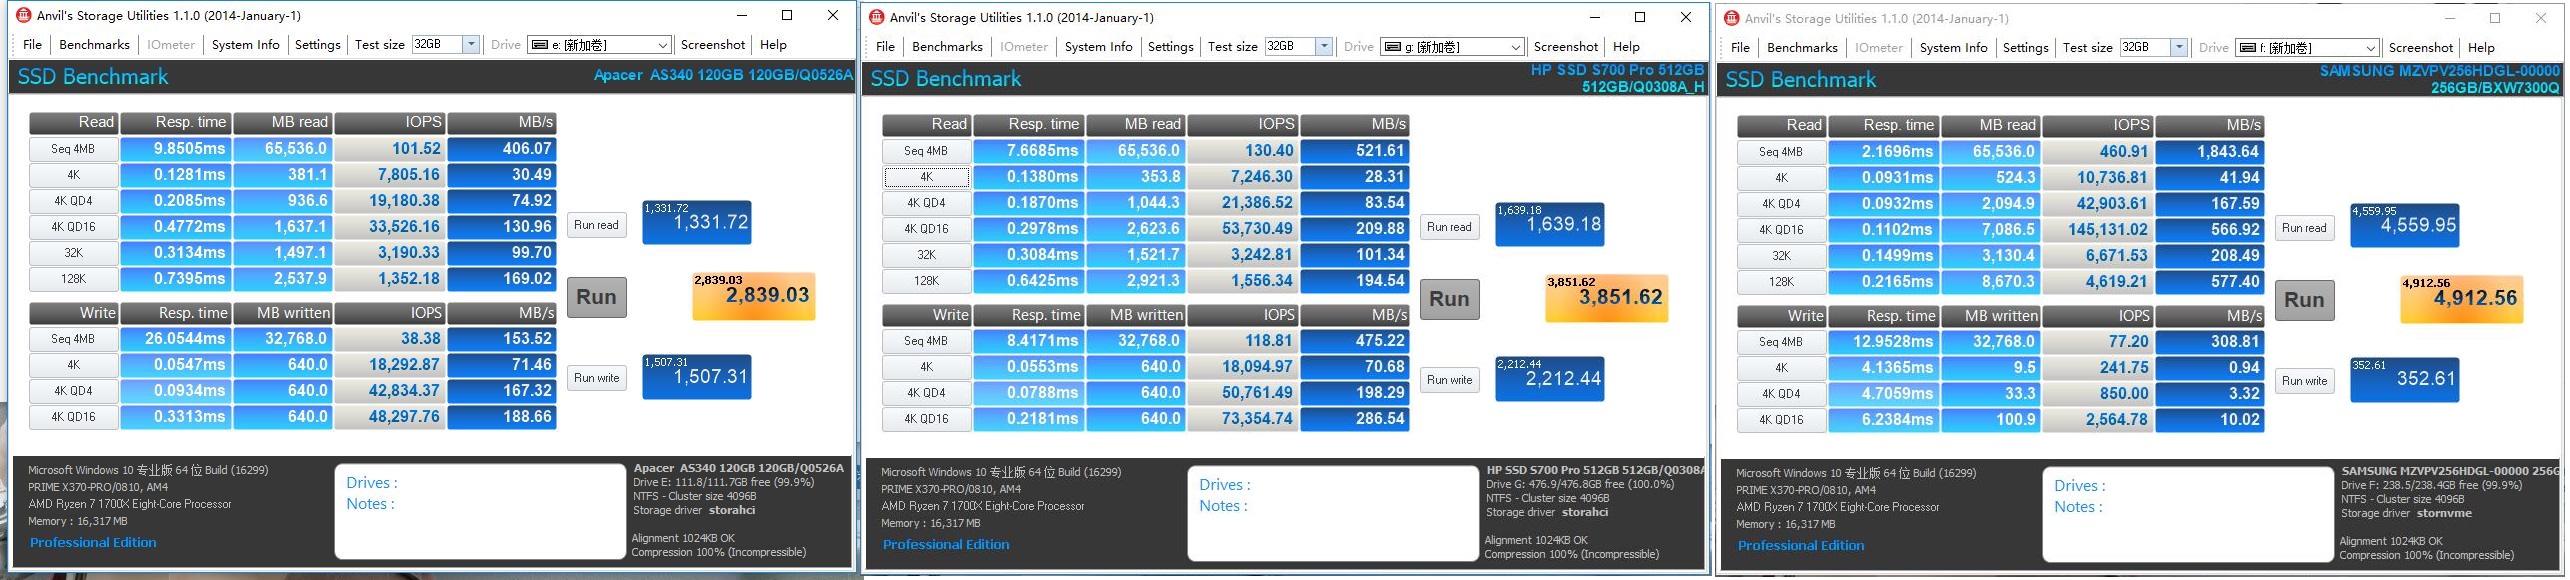Viewport: 2570px width, 580px height.
Task: Click Drives/Notes box in HP window
Action: (1333, 513)
